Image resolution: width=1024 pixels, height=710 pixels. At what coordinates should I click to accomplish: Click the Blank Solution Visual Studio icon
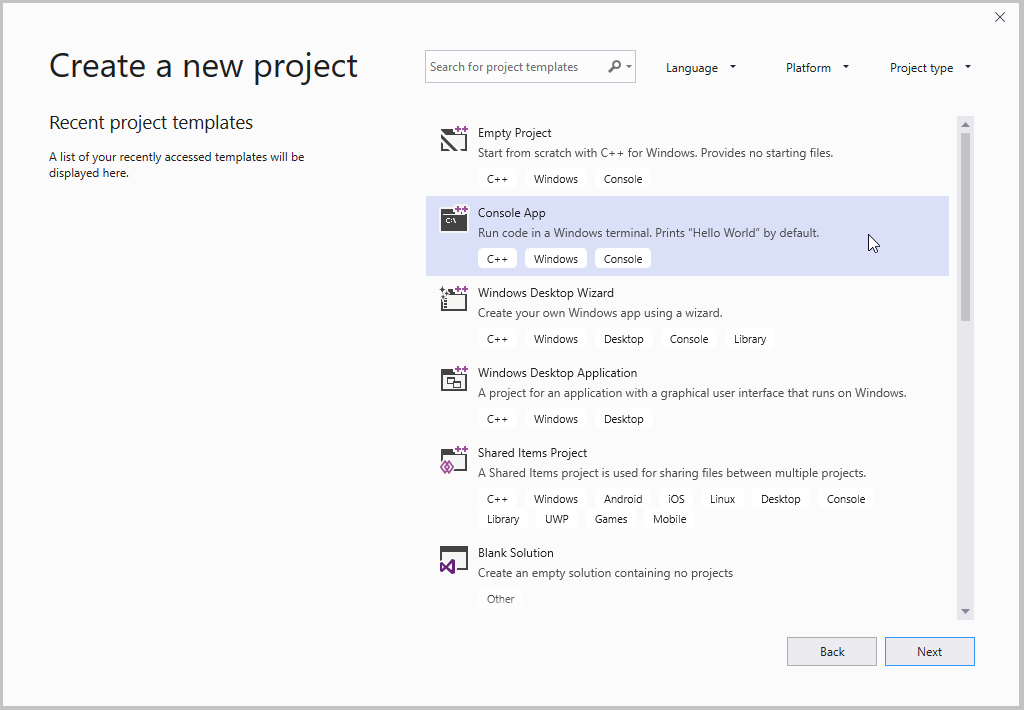point(453,560)
